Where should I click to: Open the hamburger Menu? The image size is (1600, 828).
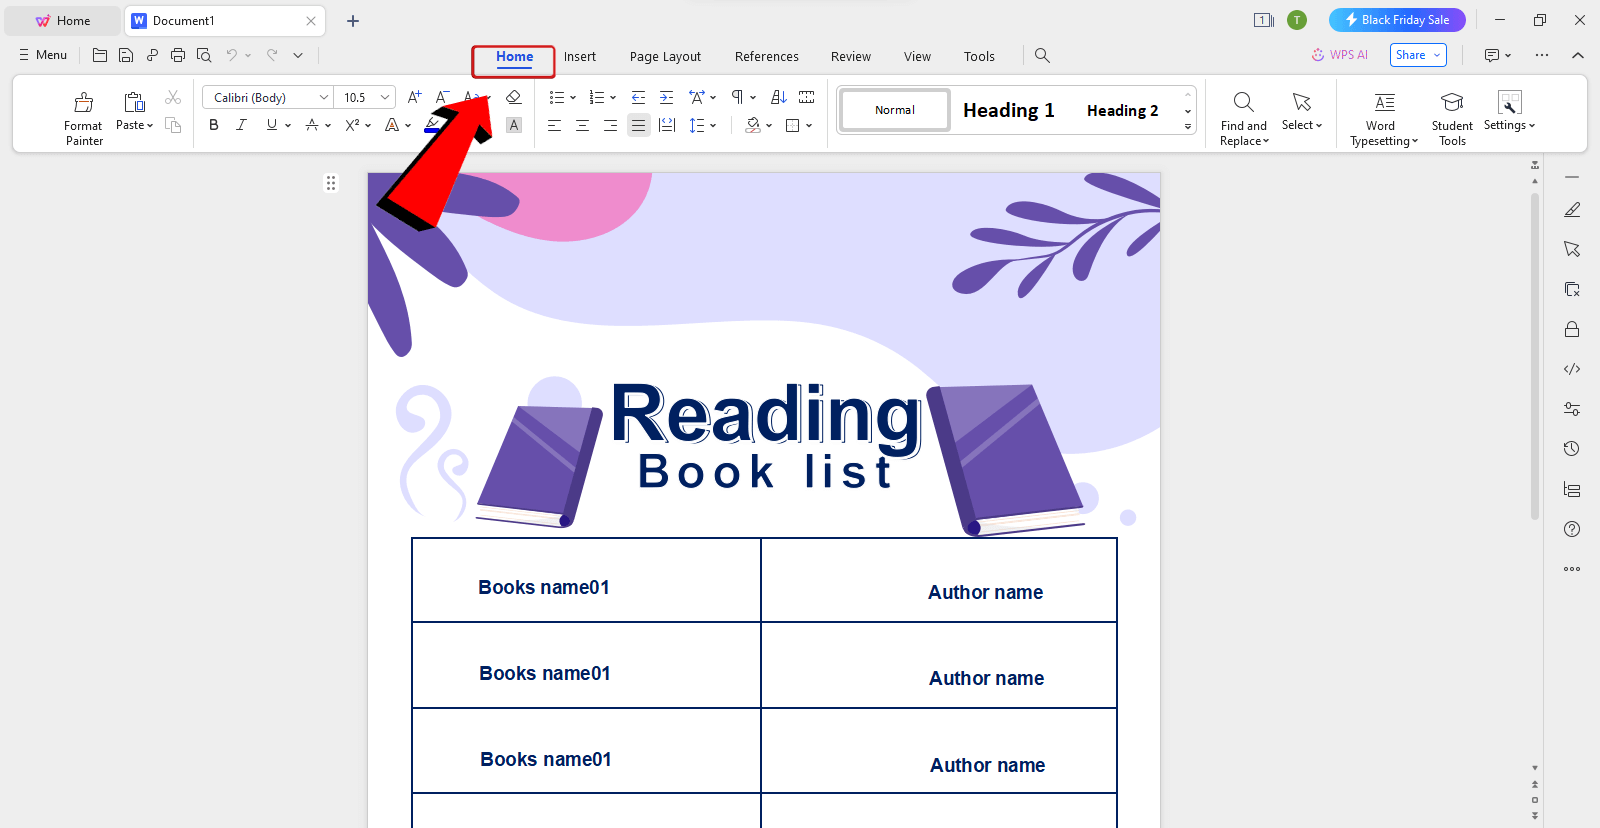click(43, 55)
